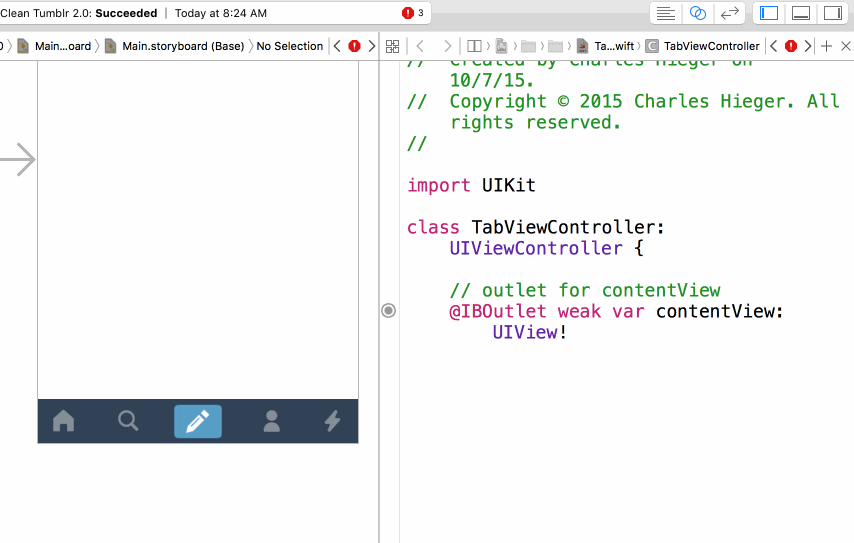Select the home tab bar button
The width and height of the screenshot is (854, 543).
(x=64, y=421)
